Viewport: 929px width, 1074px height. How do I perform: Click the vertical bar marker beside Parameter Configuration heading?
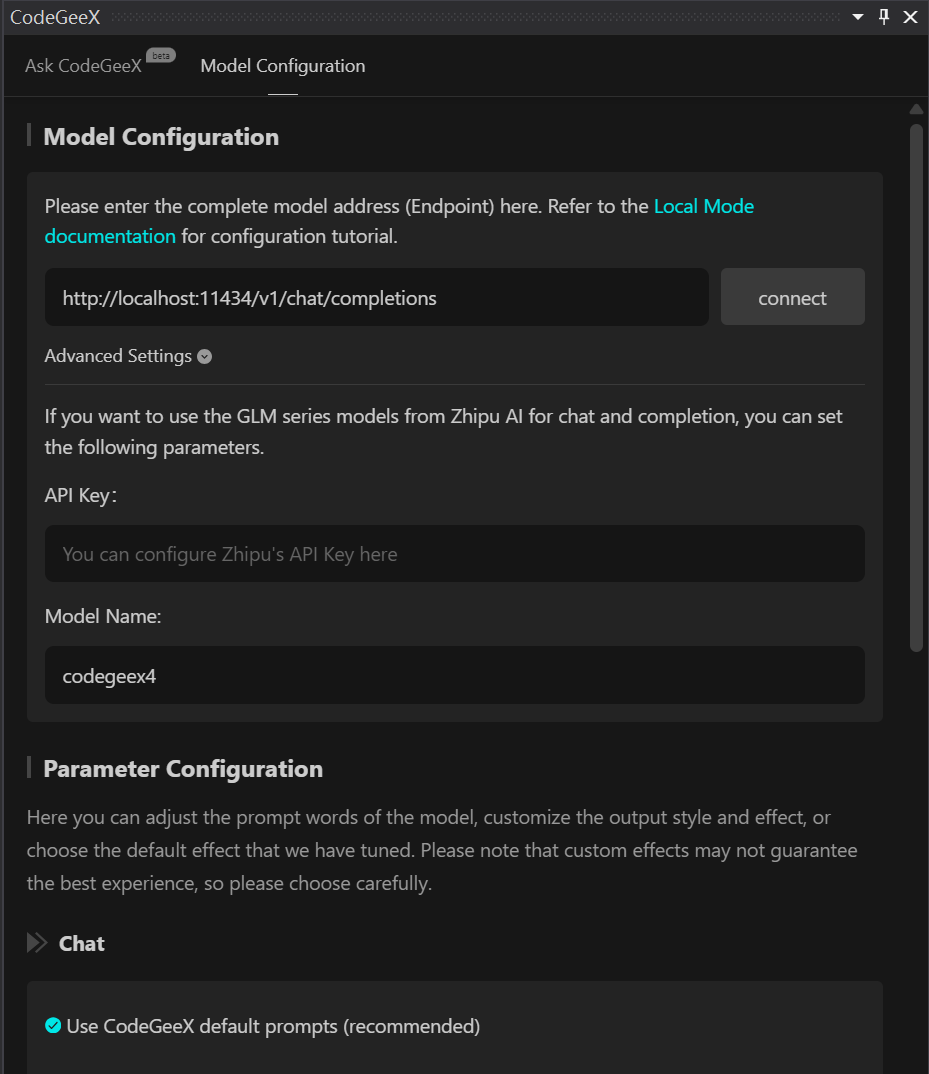click(x=30, y=768)
